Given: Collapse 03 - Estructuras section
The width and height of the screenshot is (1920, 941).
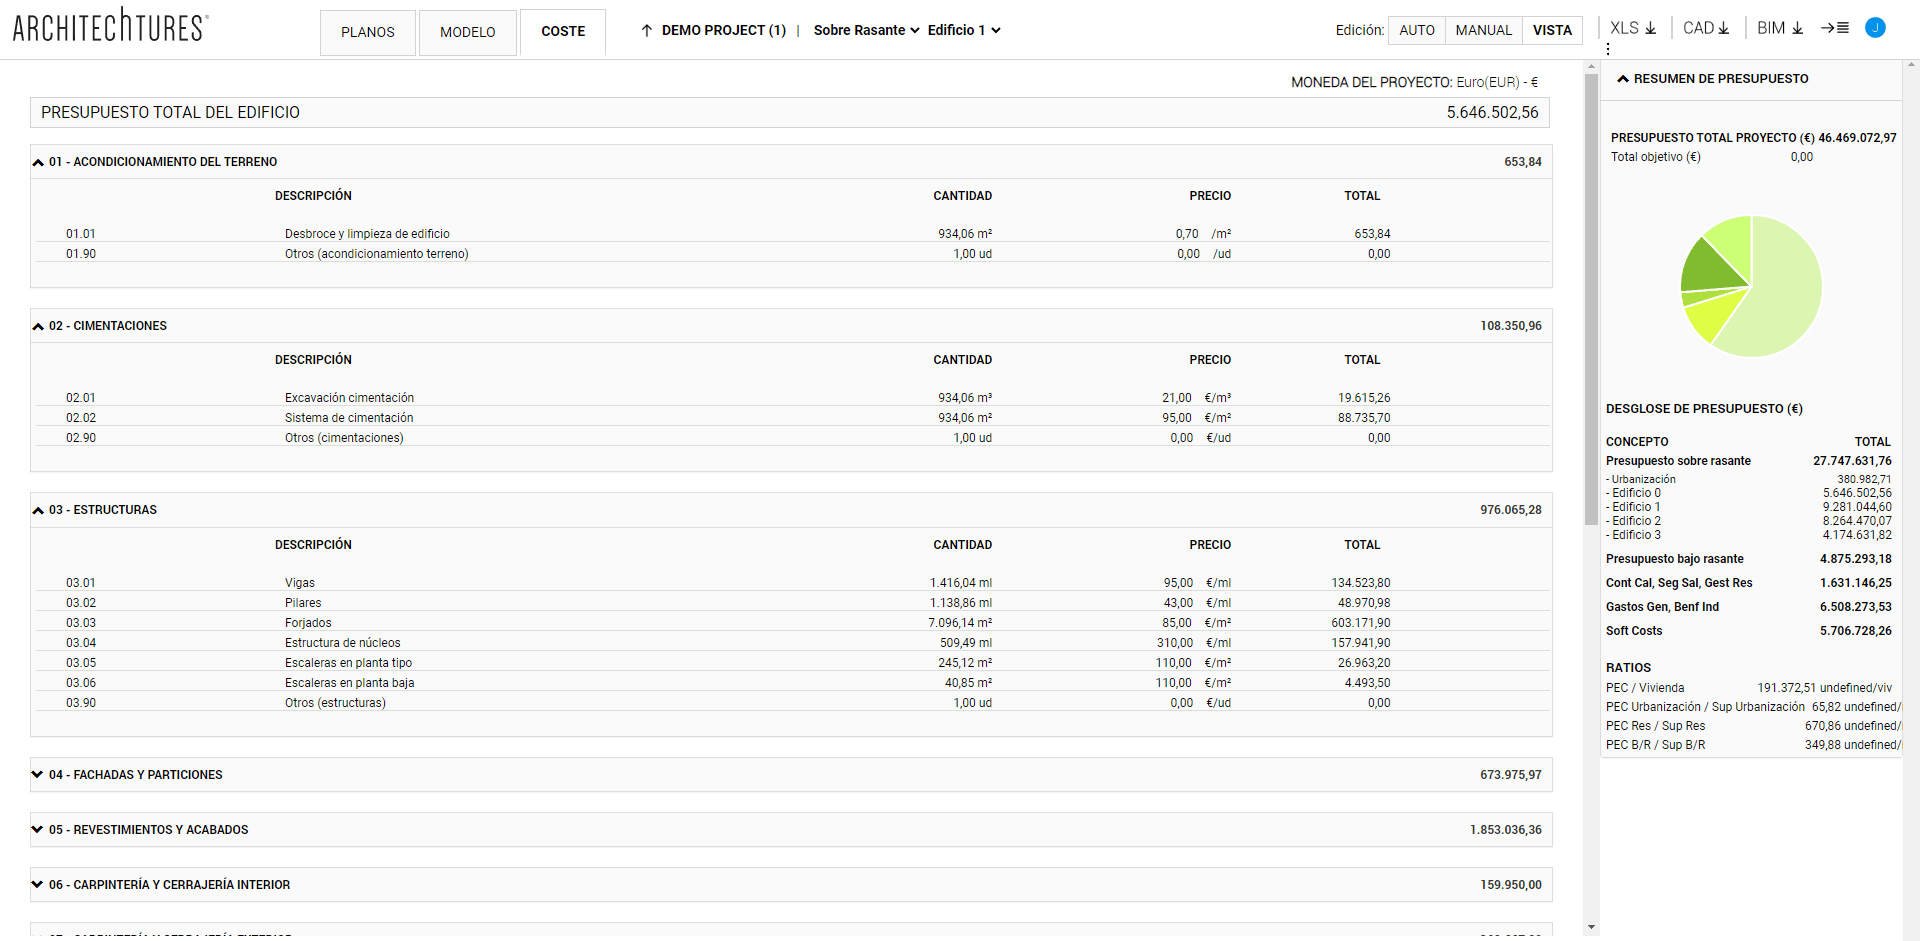Looking at the screenshot, I should click(x=38, y=510).
